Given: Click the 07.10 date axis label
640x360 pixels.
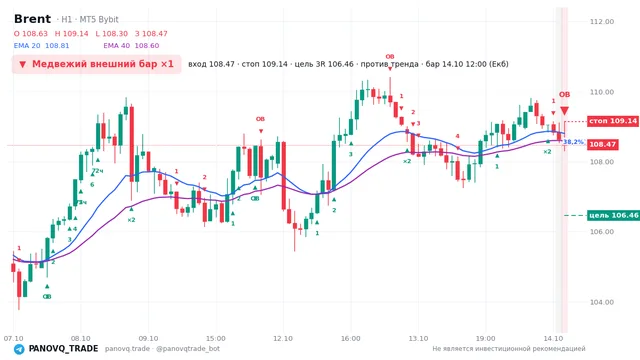Looking at the screenshot, I should click(13, 338).
